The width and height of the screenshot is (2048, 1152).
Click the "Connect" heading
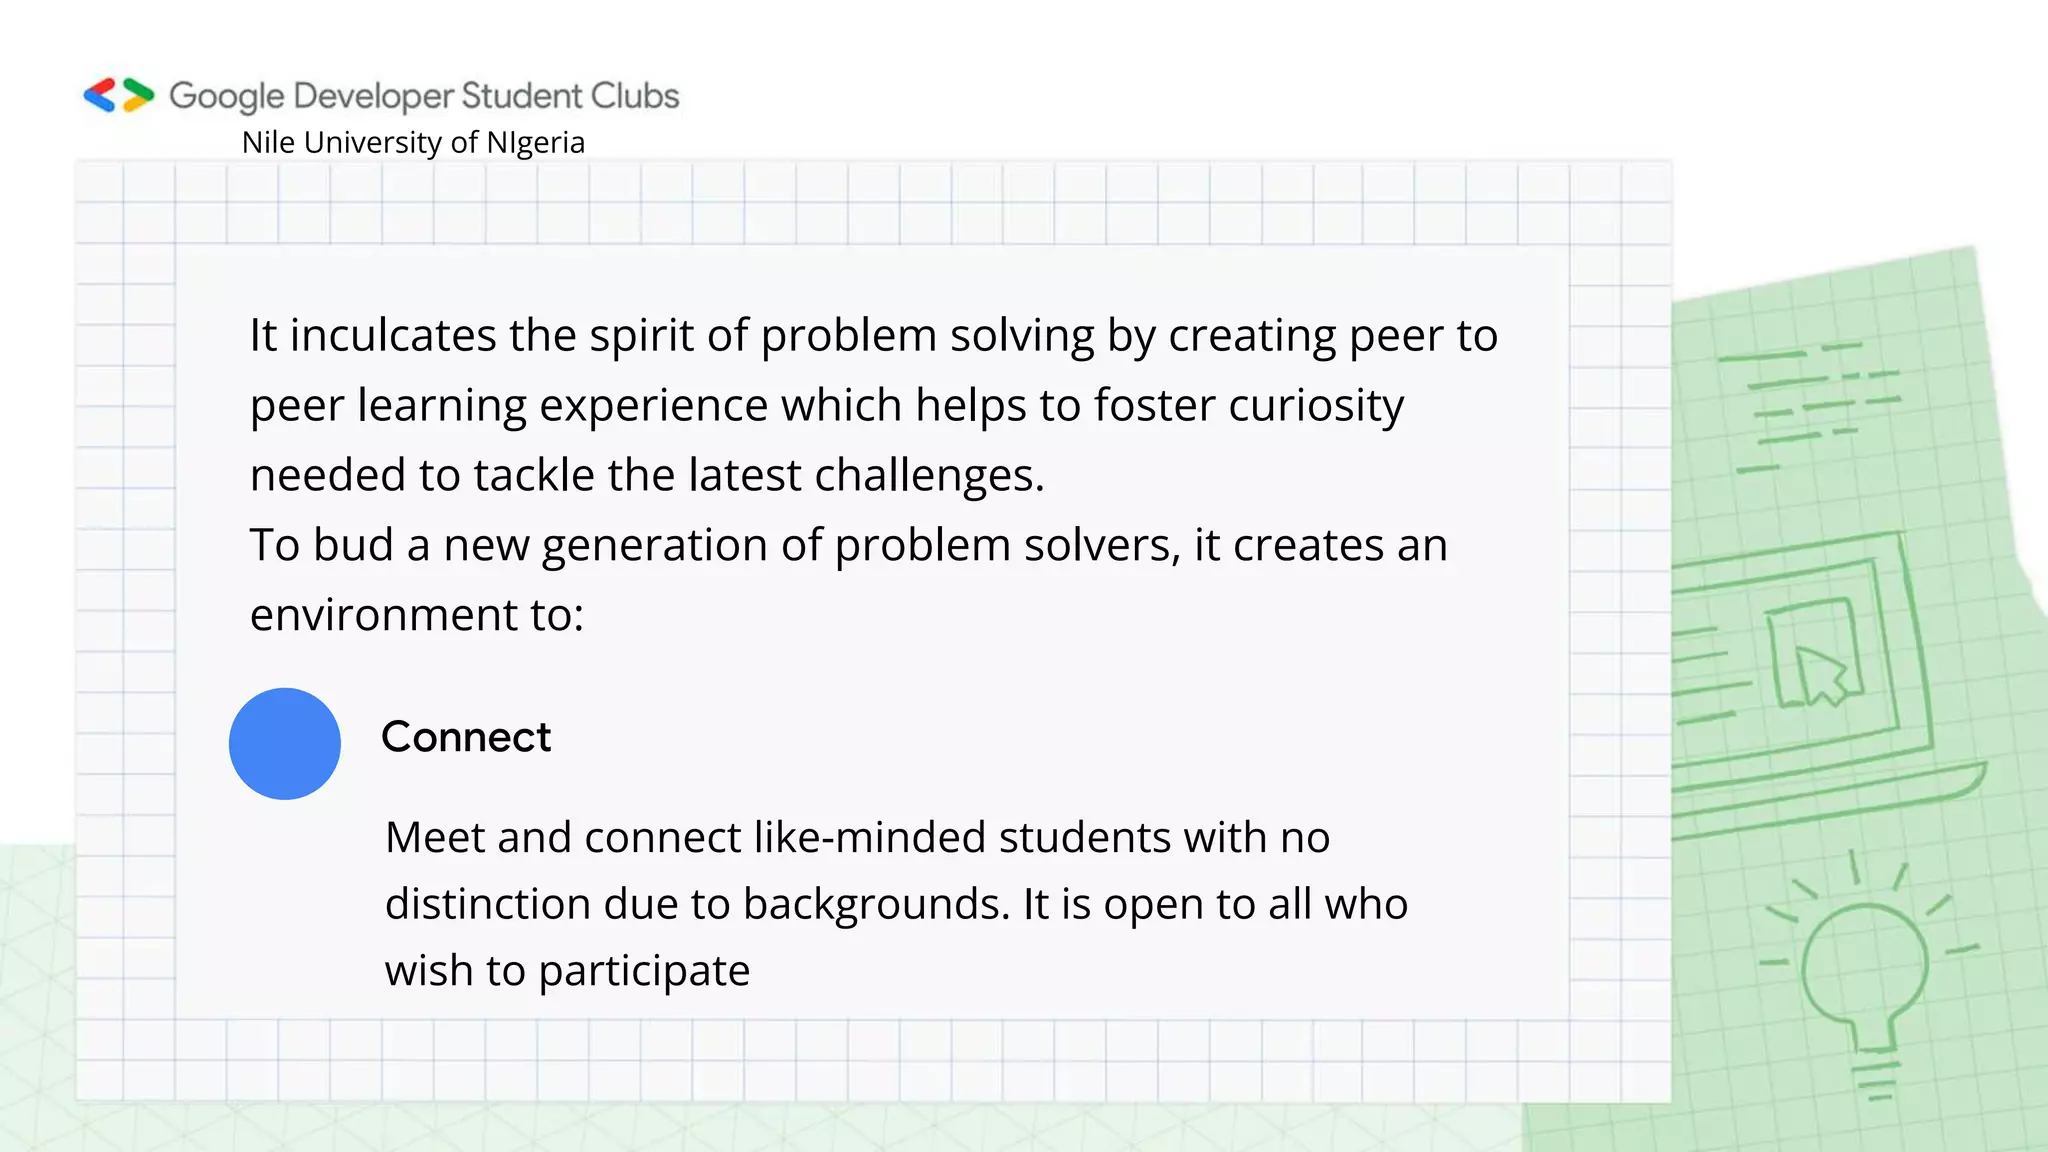tap(466, 738)
